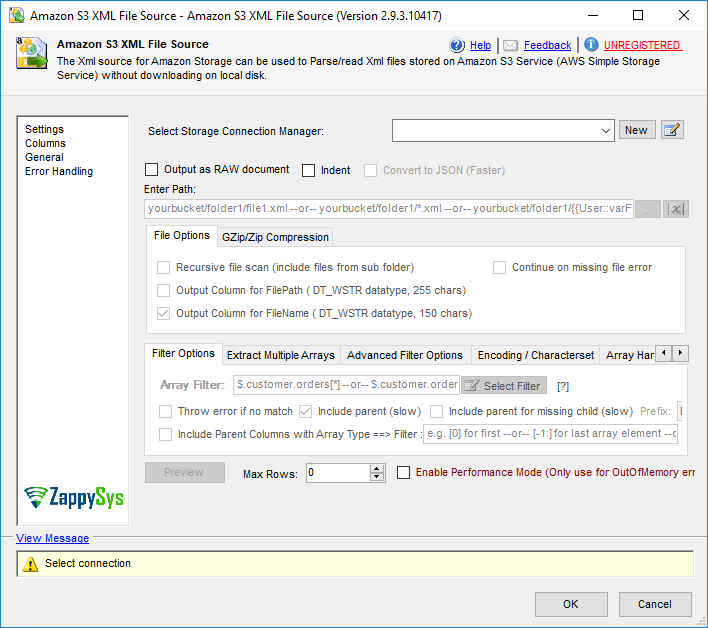Open the Advanced Filter Options tab
The height and width of the screenshot is (628, 708).
pyautogui.click(x=405, y=356)
